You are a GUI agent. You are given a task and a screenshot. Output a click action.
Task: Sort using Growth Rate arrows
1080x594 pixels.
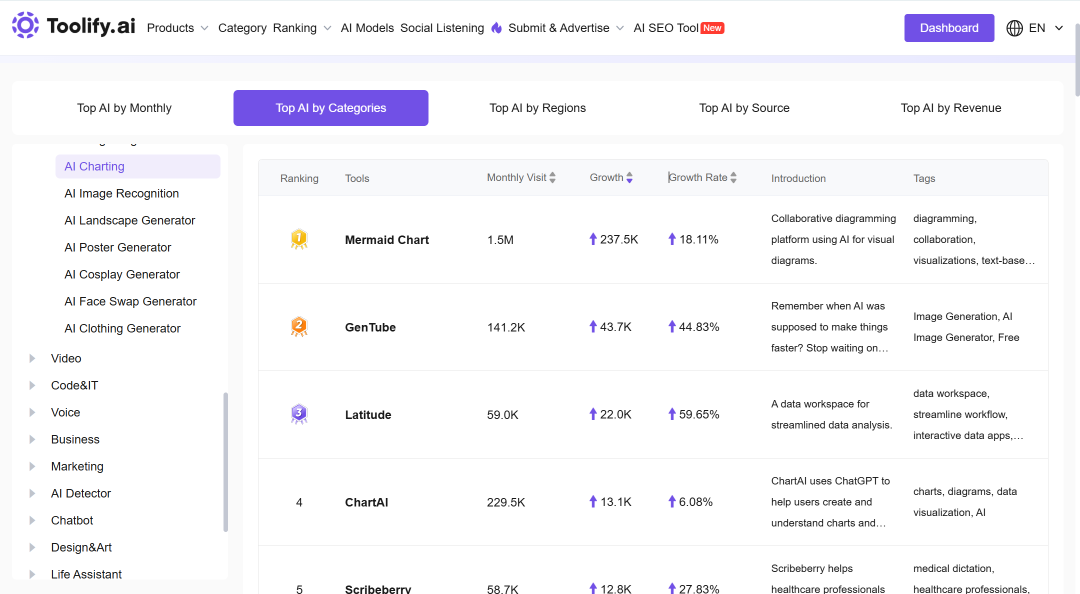tap(734, 178)
